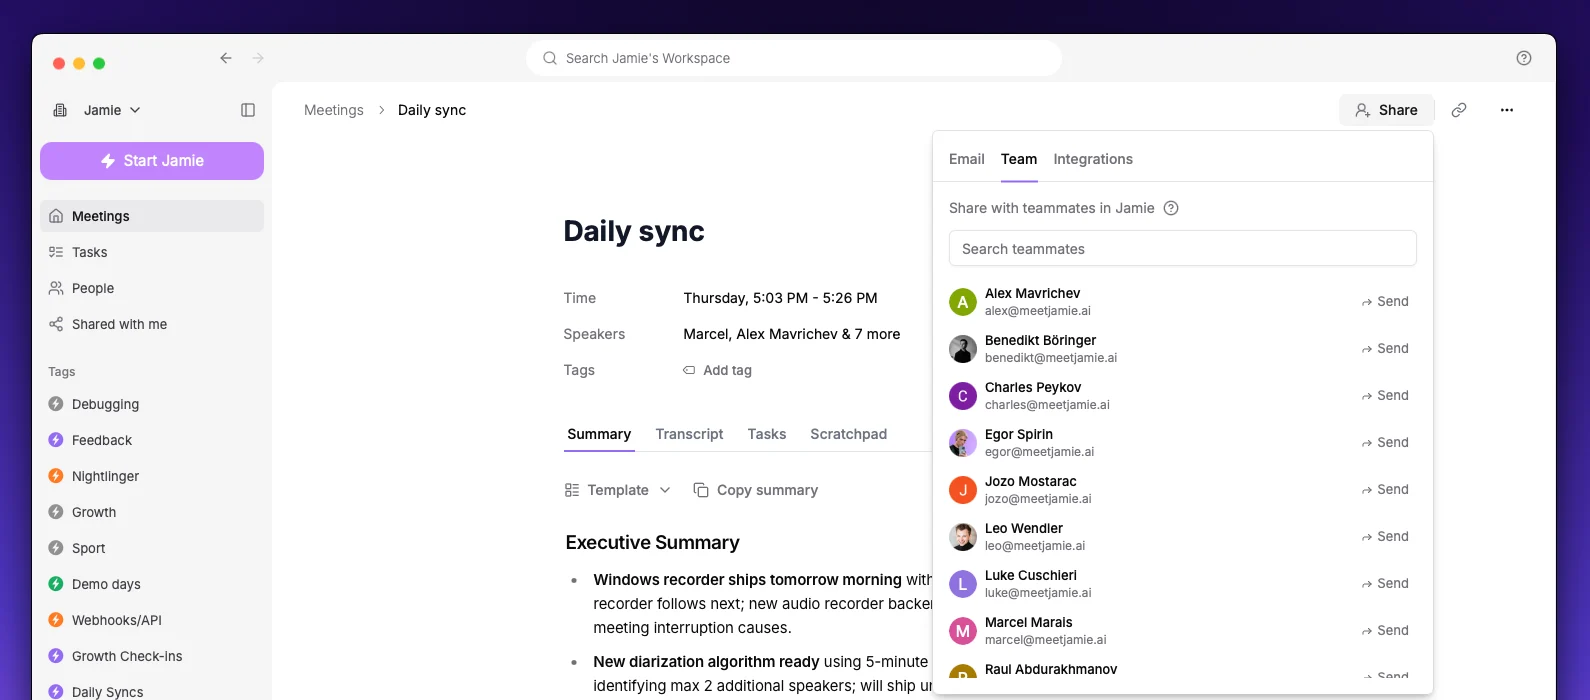Go forward with the right arrow icon
This screenshot has height=700, width=1590.
pos(258,58)
